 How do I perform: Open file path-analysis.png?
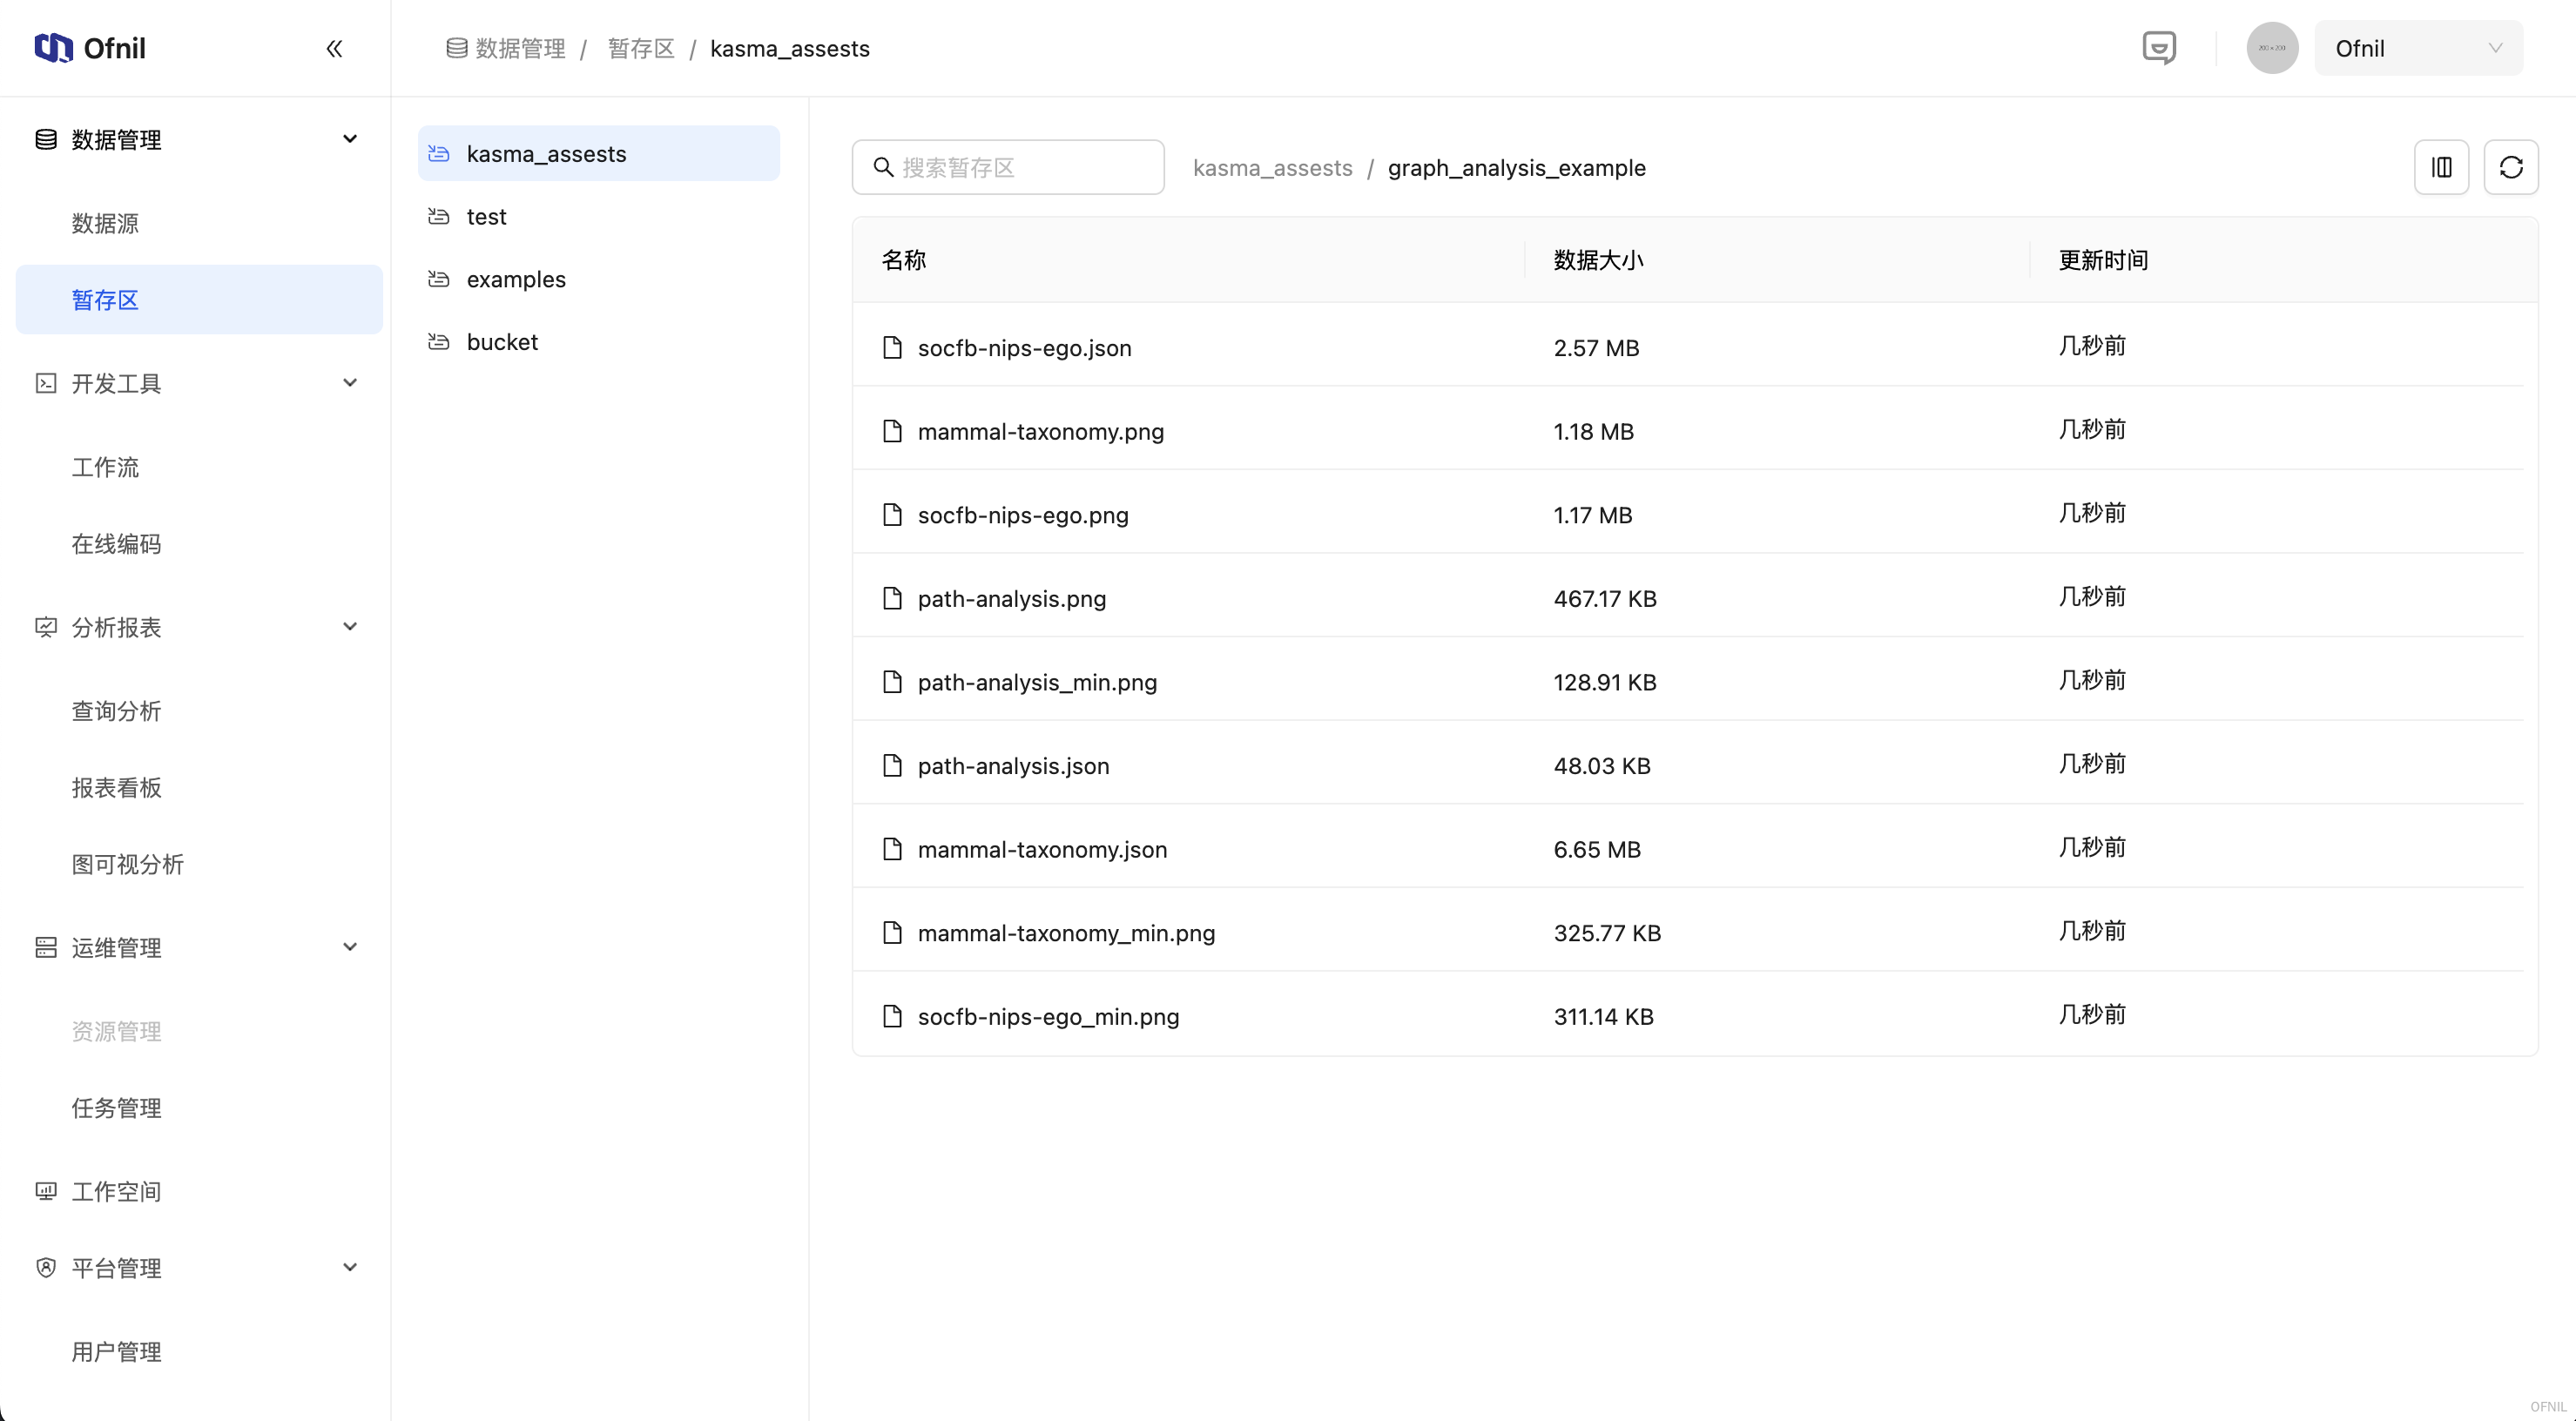coord(1011,598)
